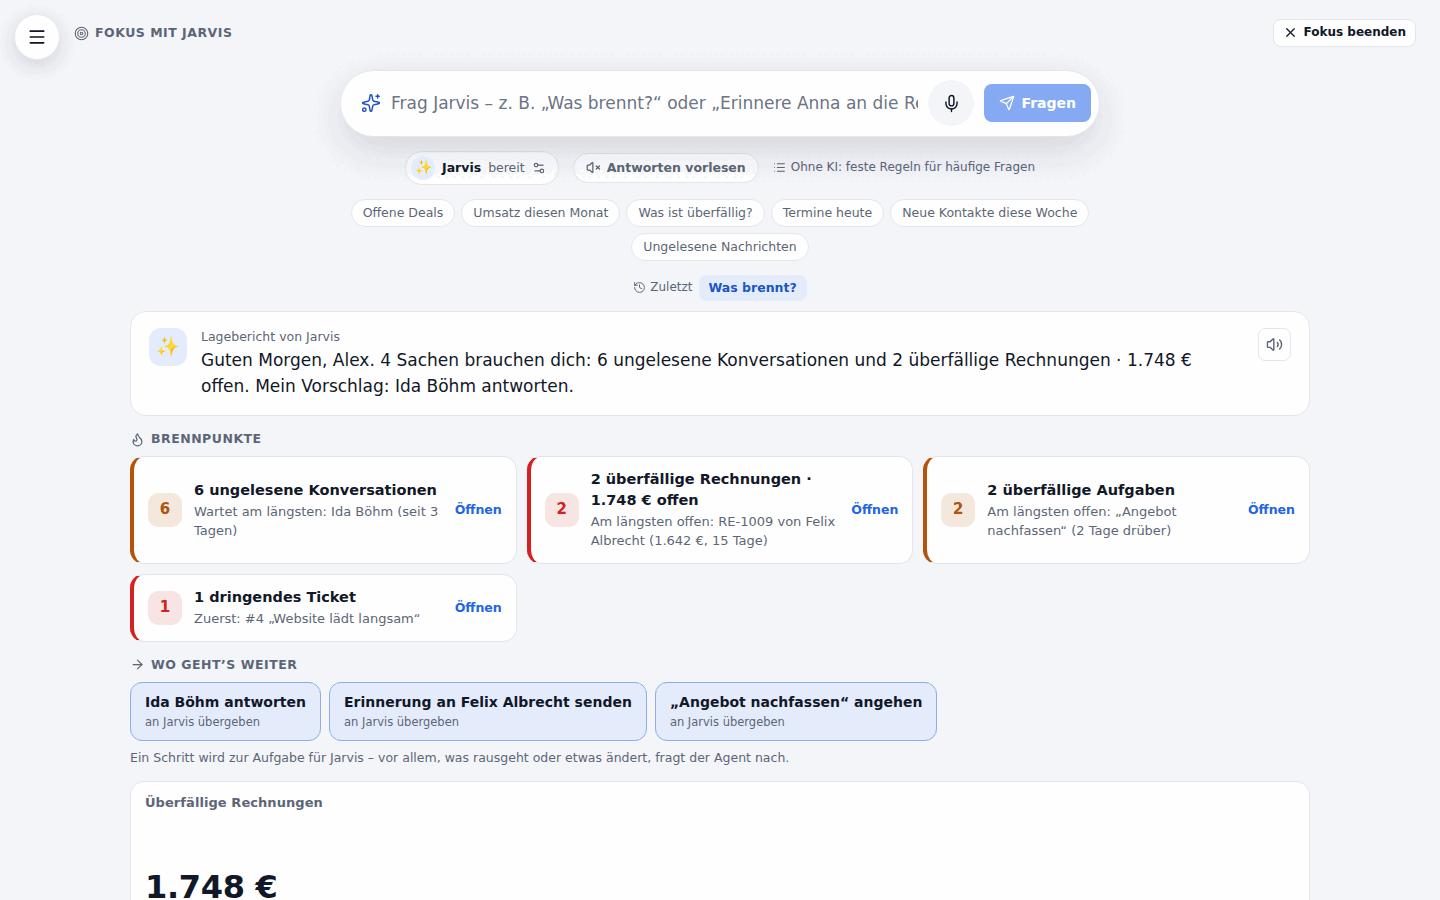Viewport: 1440px width, 900px height.
Task: Click the Jarvis sparkle icon in the Lagebericht card
Action: pyautogui.click(x=168, y=347)
